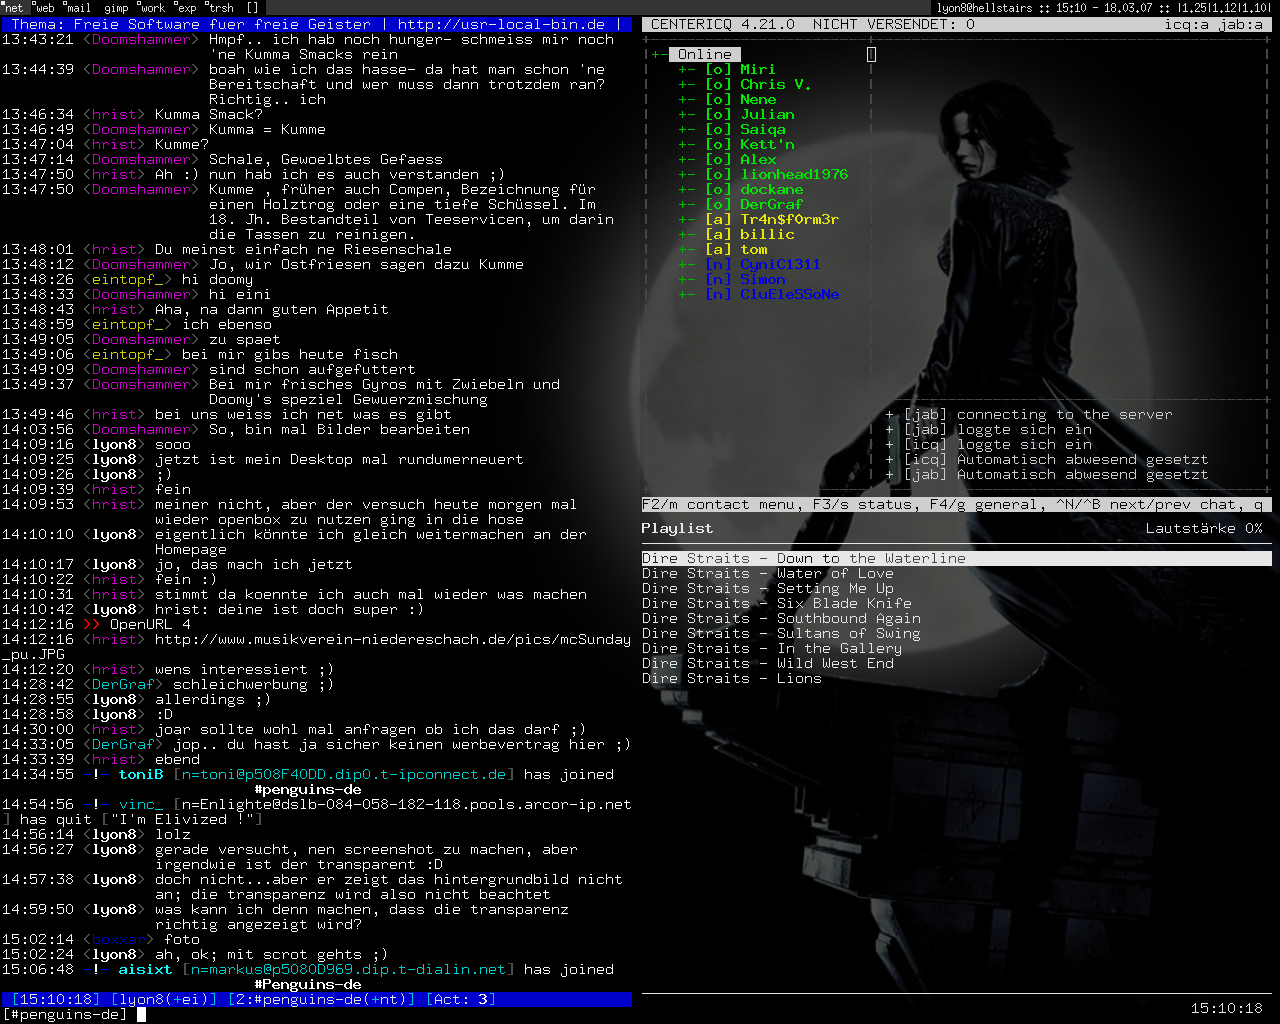The image size is (1280, 1024).
Task: Click the [a] away indicator beside billic
Action: point(718,235)
